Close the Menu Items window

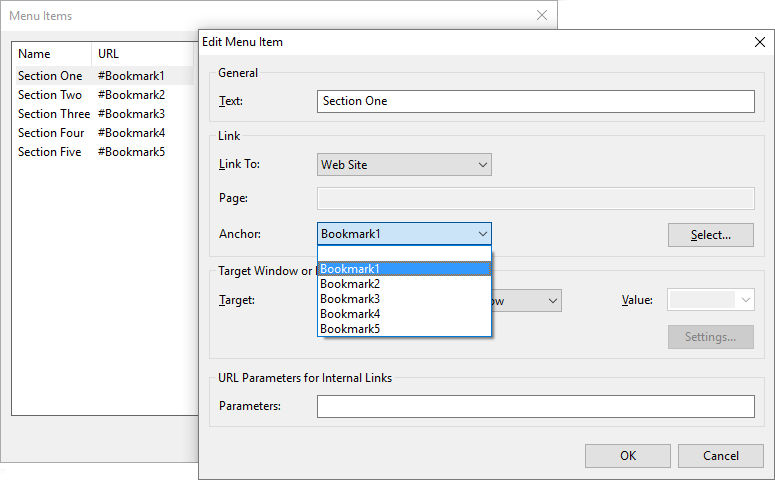(x=541, y=15)
